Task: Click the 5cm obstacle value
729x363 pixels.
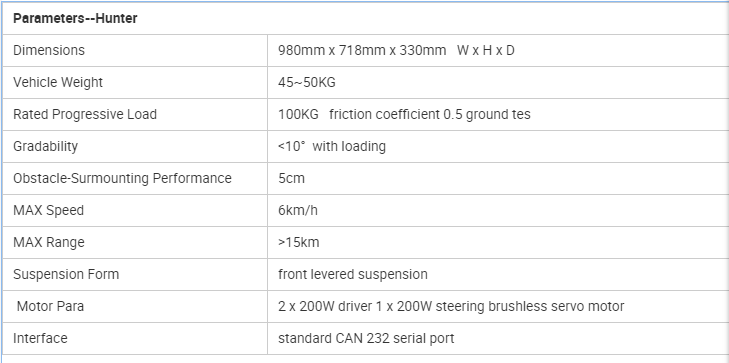Action: tap(292, 178)
